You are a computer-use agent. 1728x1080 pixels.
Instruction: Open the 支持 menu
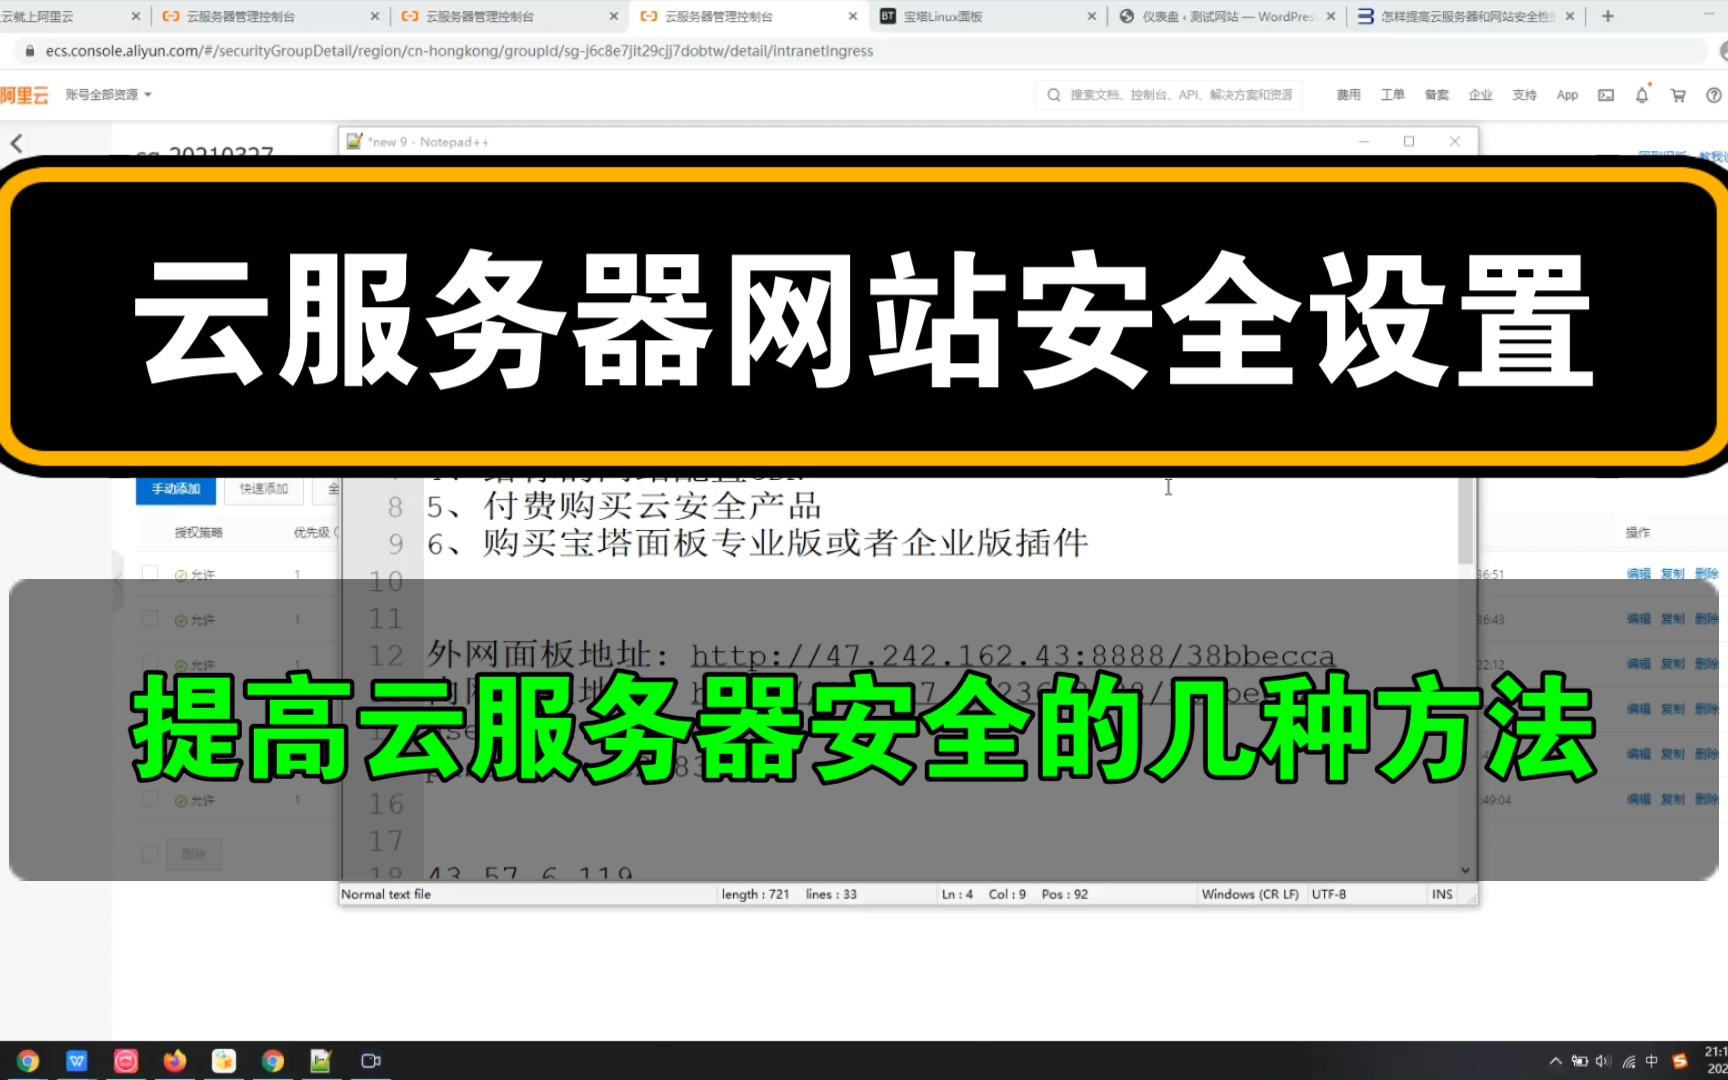[x=1524, y=95]
